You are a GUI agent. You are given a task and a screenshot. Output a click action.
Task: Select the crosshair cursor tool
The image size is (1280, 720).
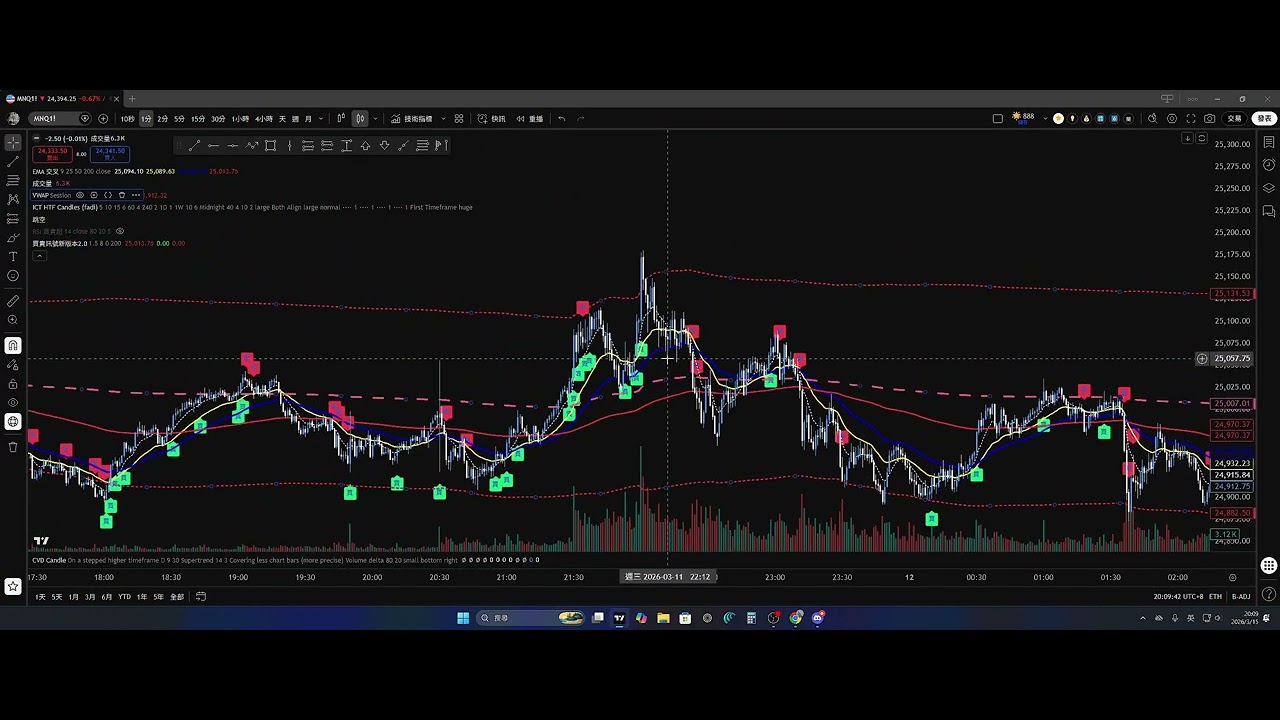13,143
